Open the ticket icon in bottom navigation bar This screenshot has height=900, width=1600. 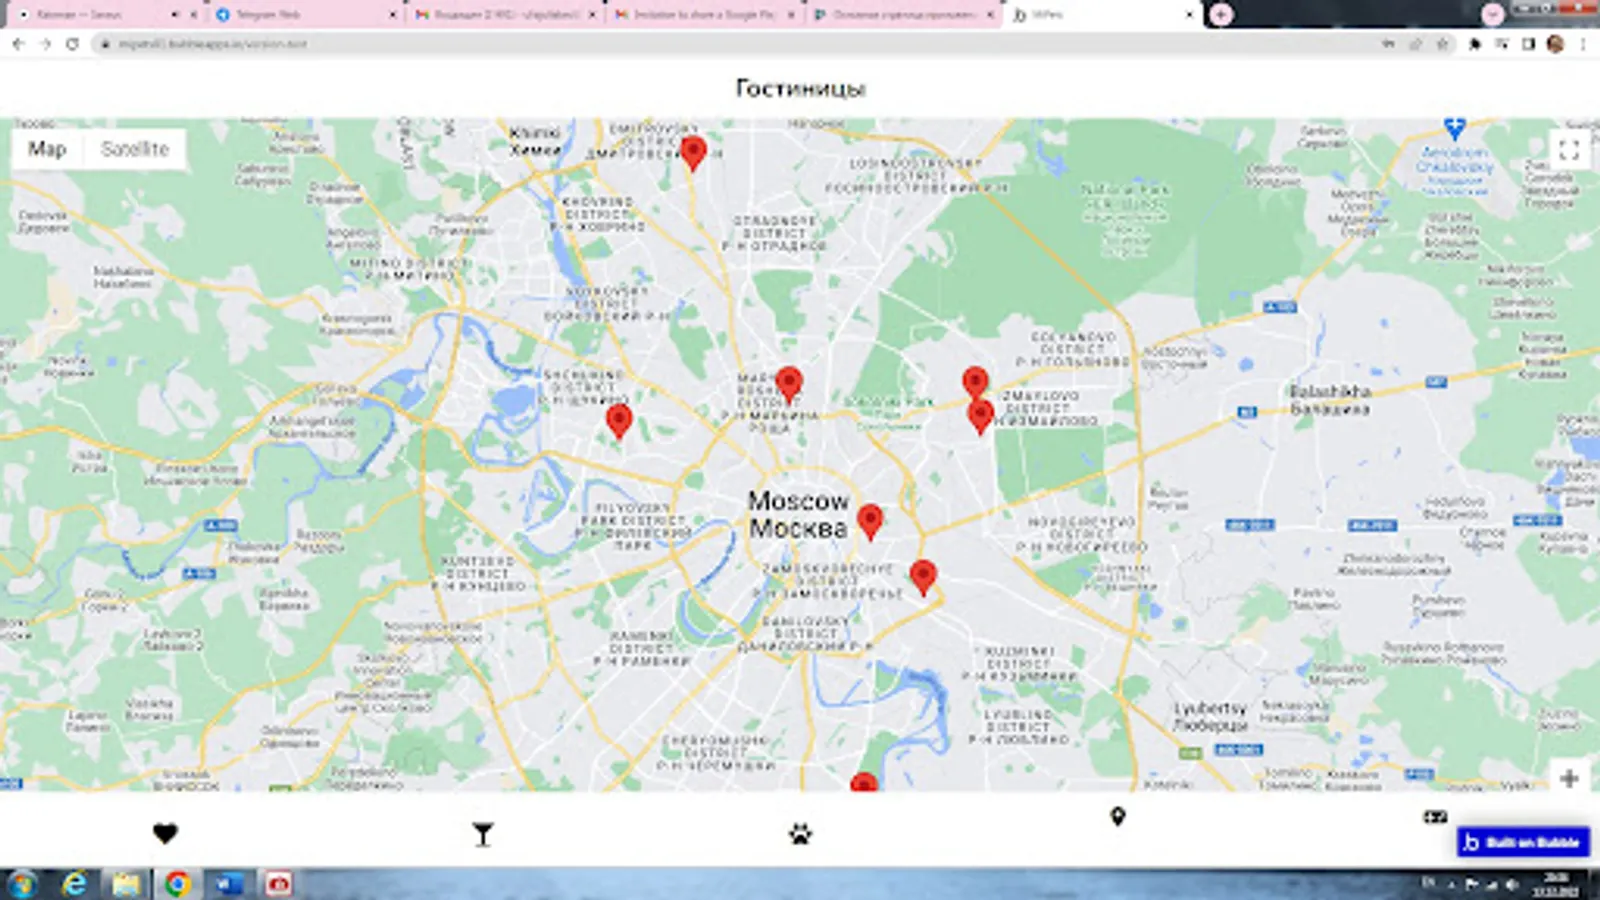(x=1435, y=817)
